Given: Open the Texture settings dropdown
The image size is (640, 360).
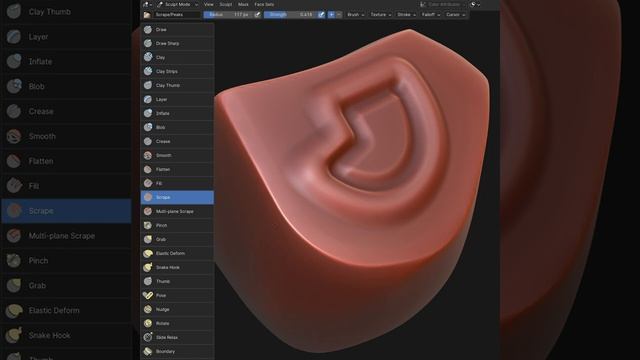Looking at the screenshot, I should click(x=380, y=15).
